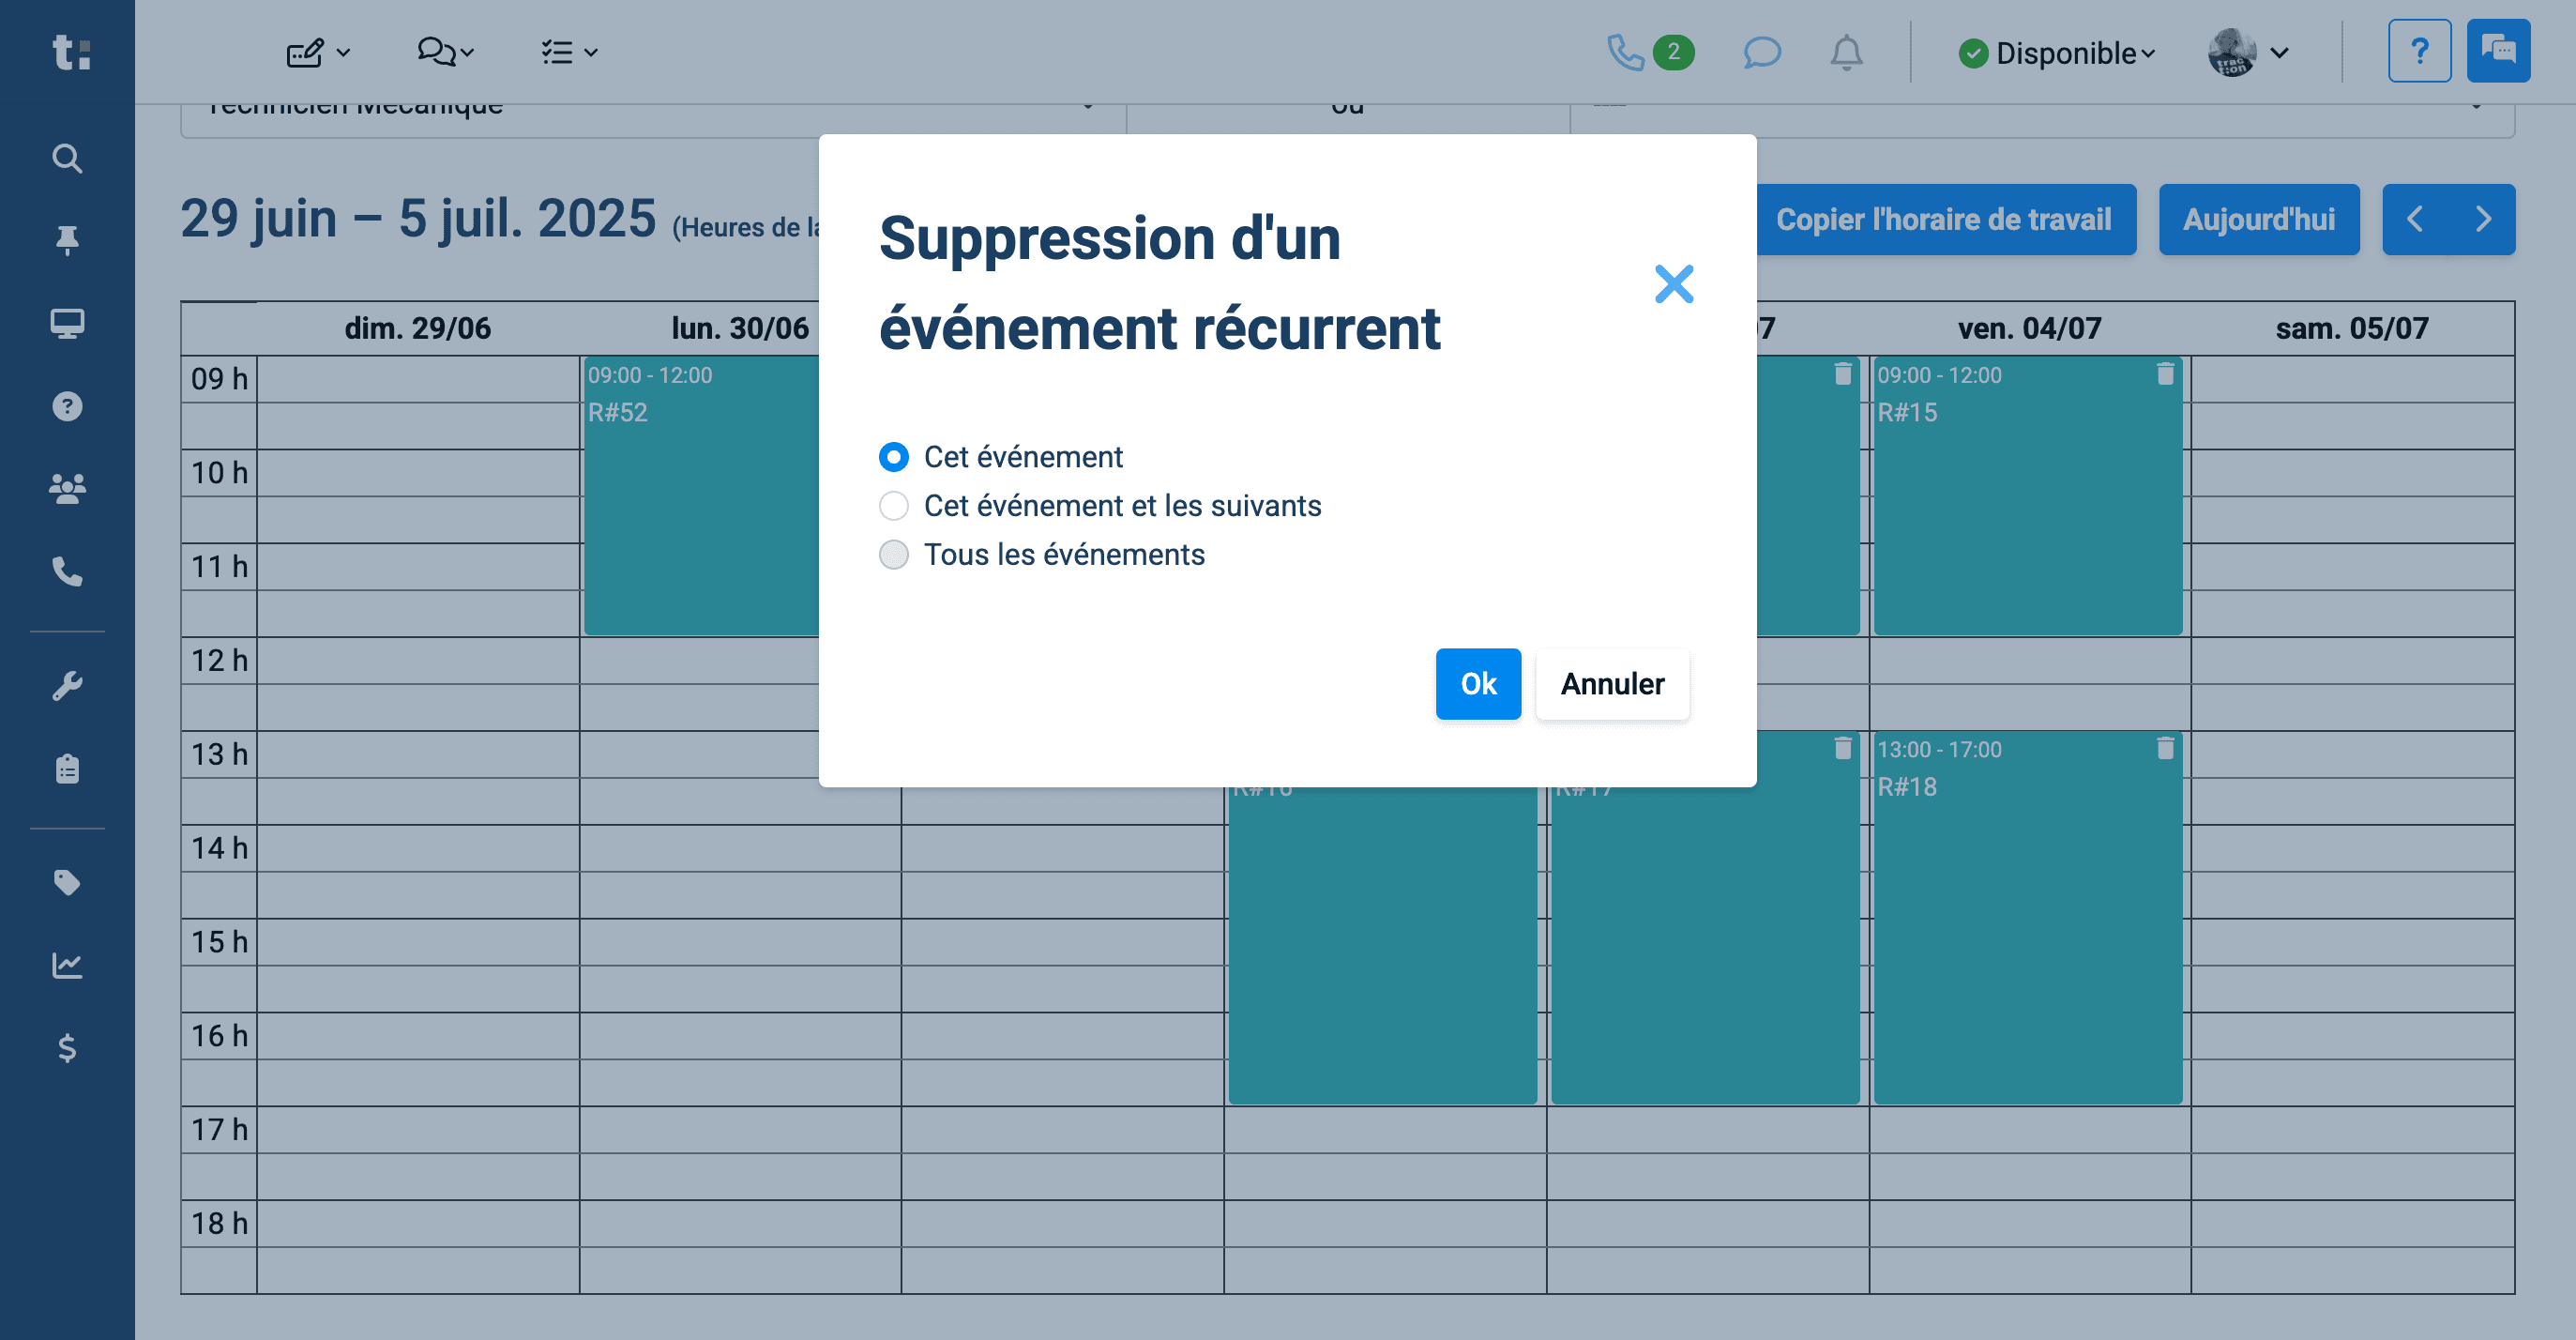Image resolution: width=2576 pixels, height=1340 pixels.
Task: Close the recurring event deletion dialog
Action: pyautogui.click(x=1674, y=284)
